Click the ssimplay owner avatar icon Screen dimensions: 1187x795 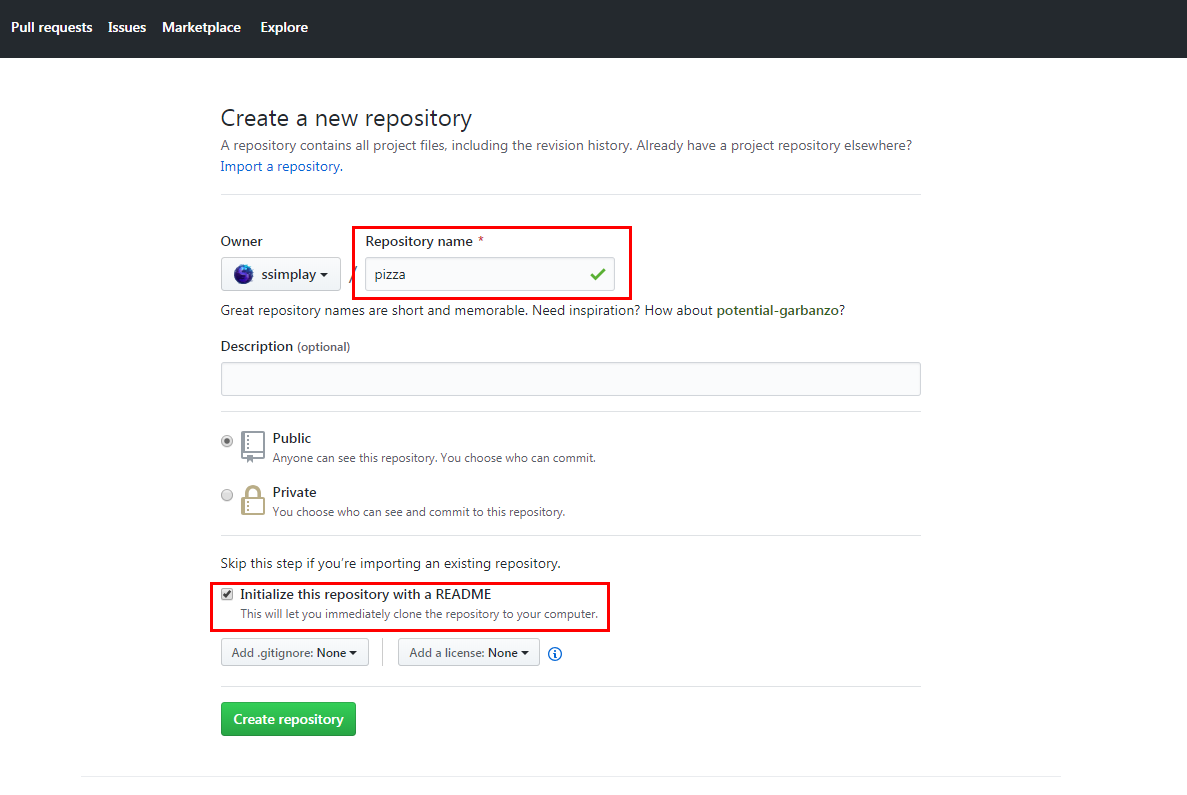[x=244, y=274]
